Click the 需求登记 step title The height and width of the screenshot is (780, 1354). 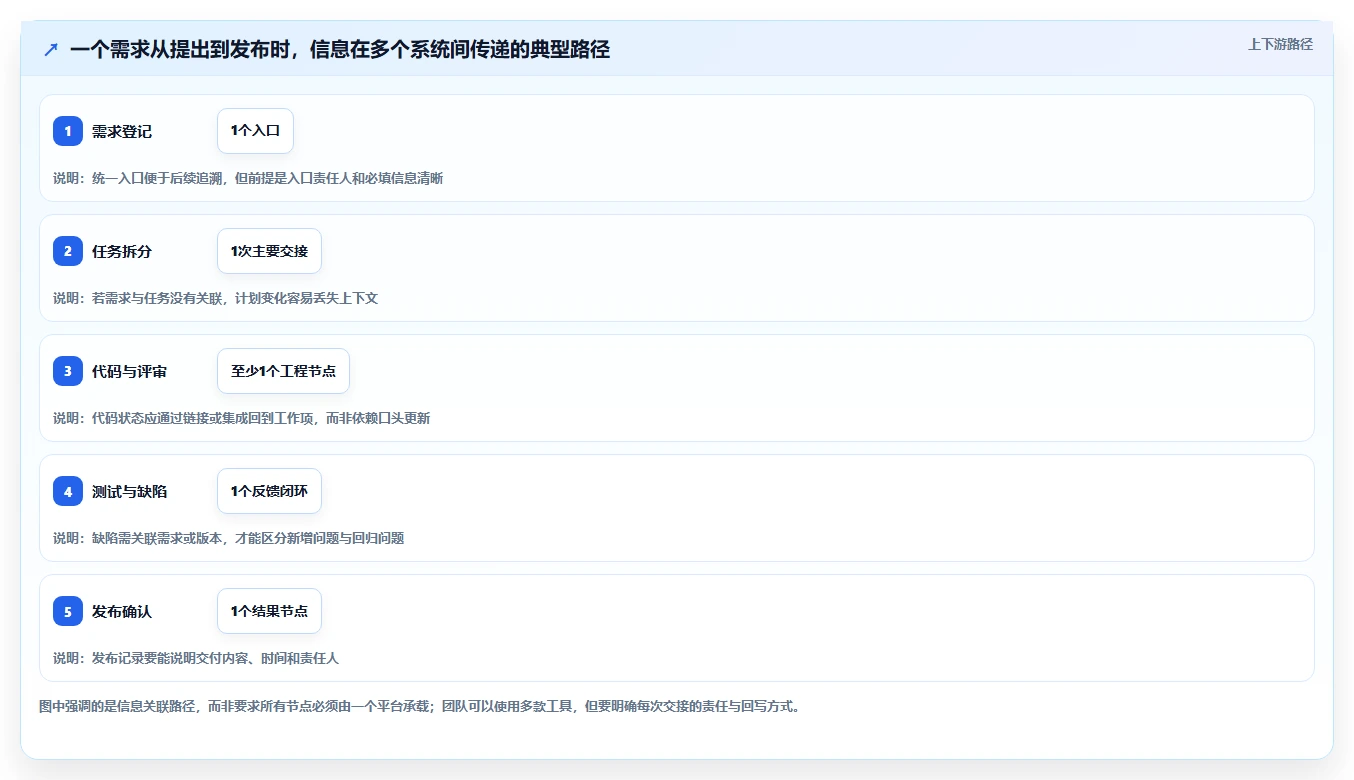coord(122,131)
